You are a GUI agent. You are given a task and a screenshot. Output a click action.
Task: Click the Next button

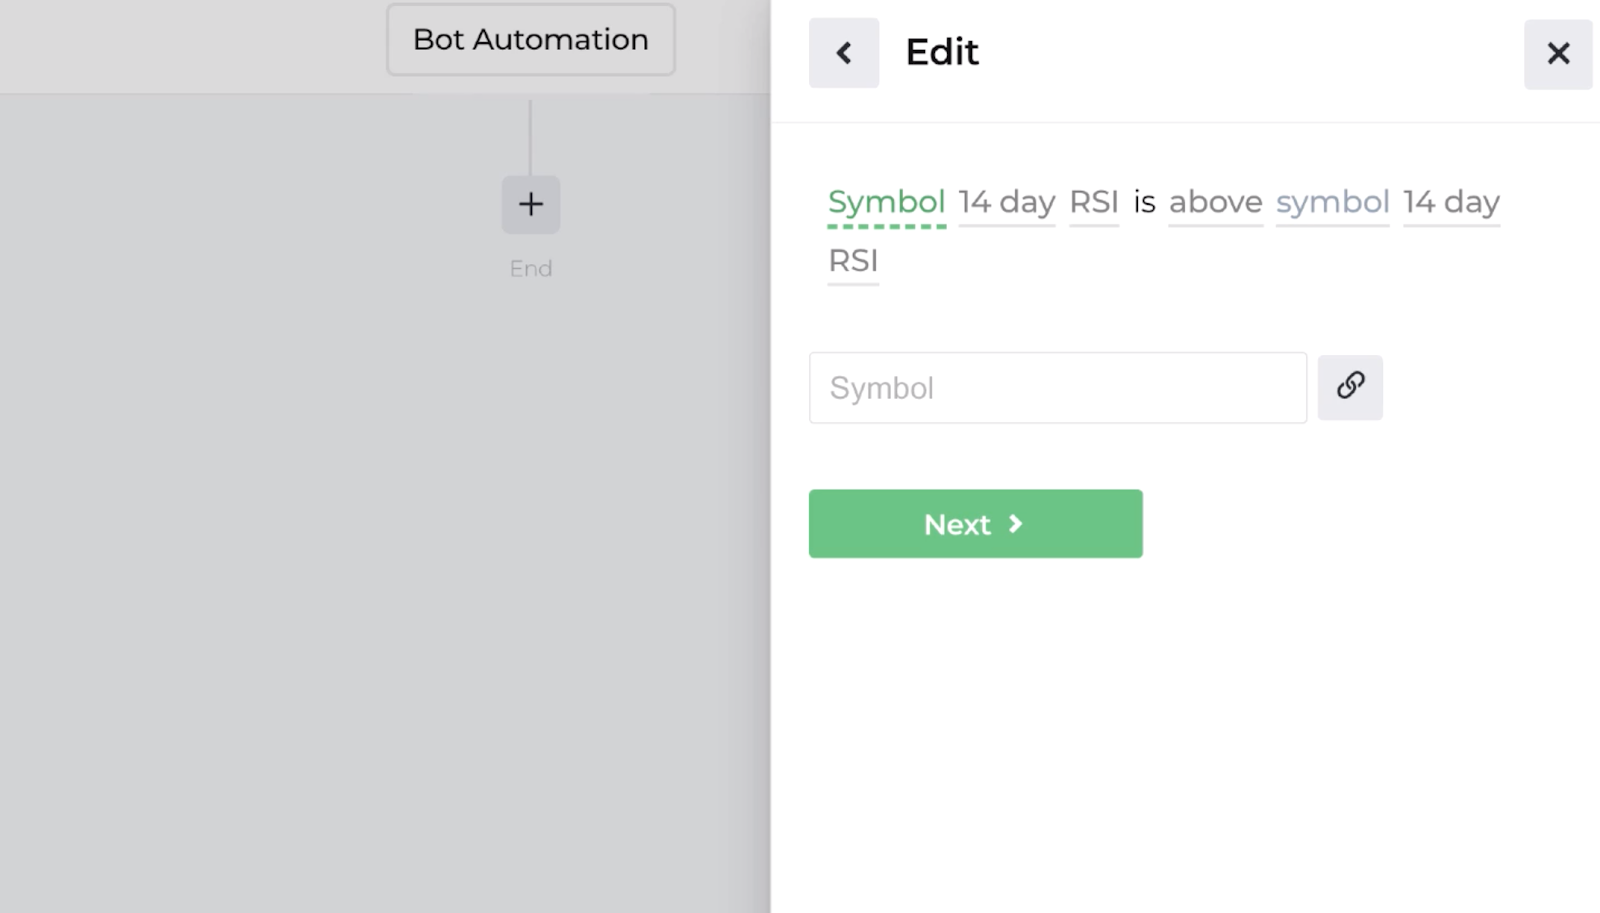click(975, 524)
